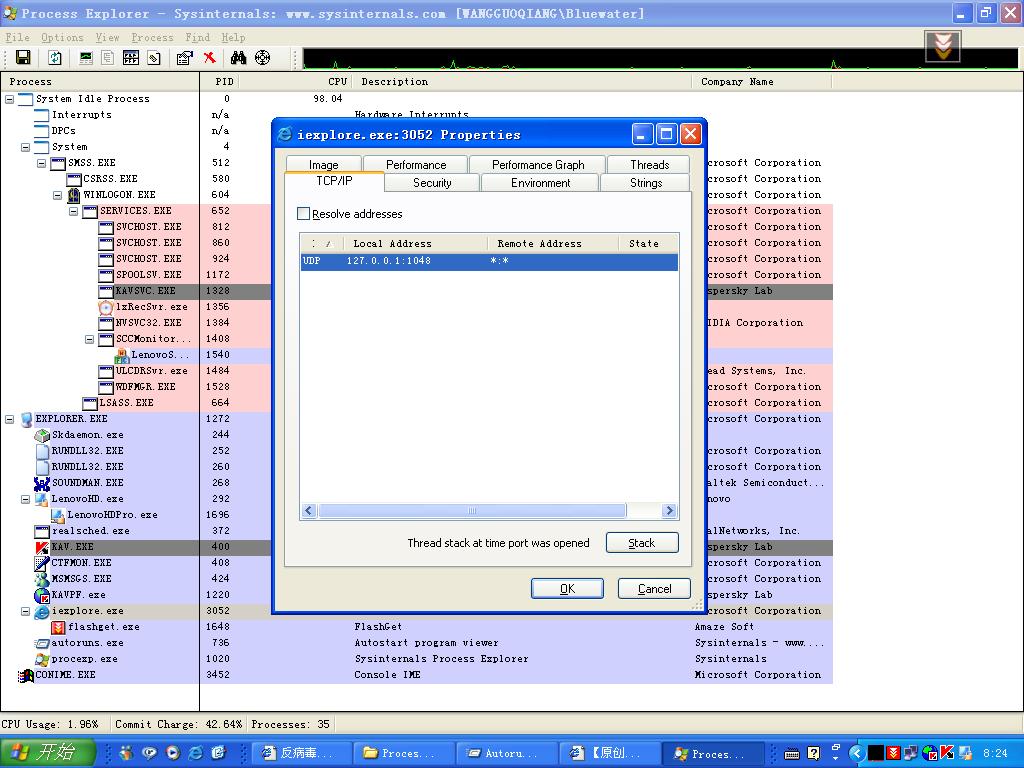
Task: Click the Windows Start button
Action: click(47, 753)
